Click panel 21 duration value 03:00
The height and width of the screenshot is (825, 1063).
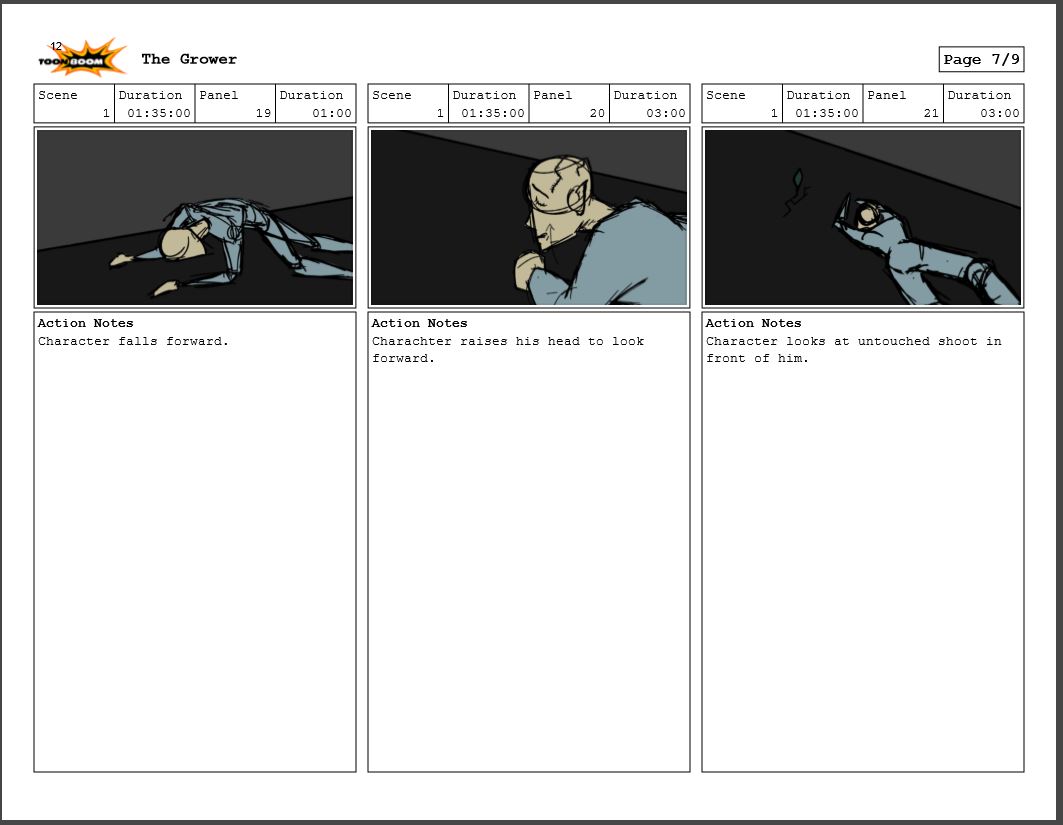pos(999,113)
